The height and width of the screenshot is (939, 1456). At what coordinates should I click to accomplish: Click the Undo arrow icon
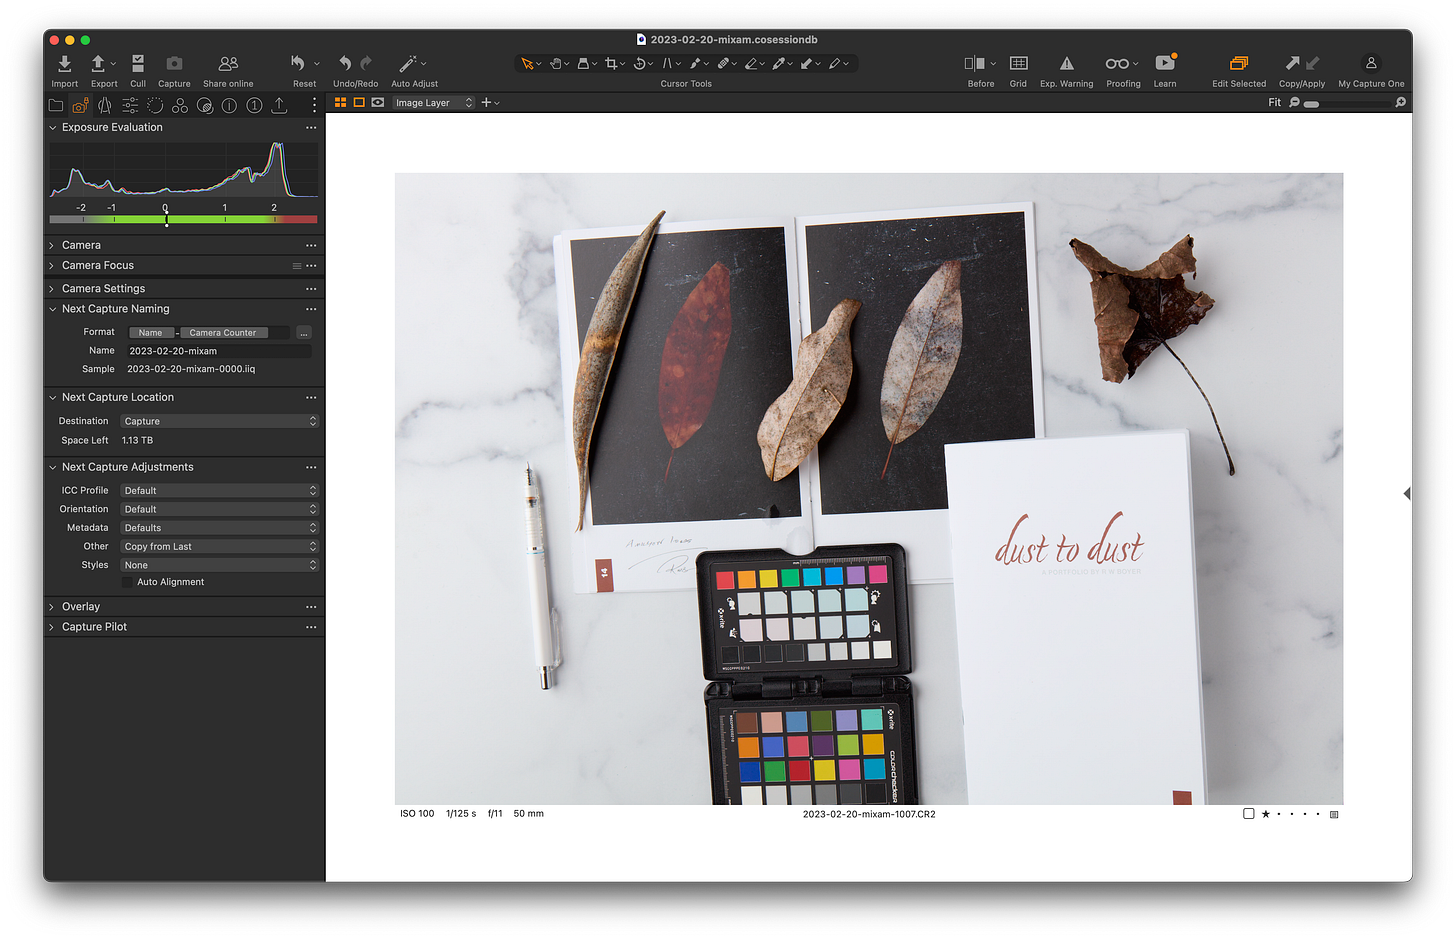pos(345,63)
